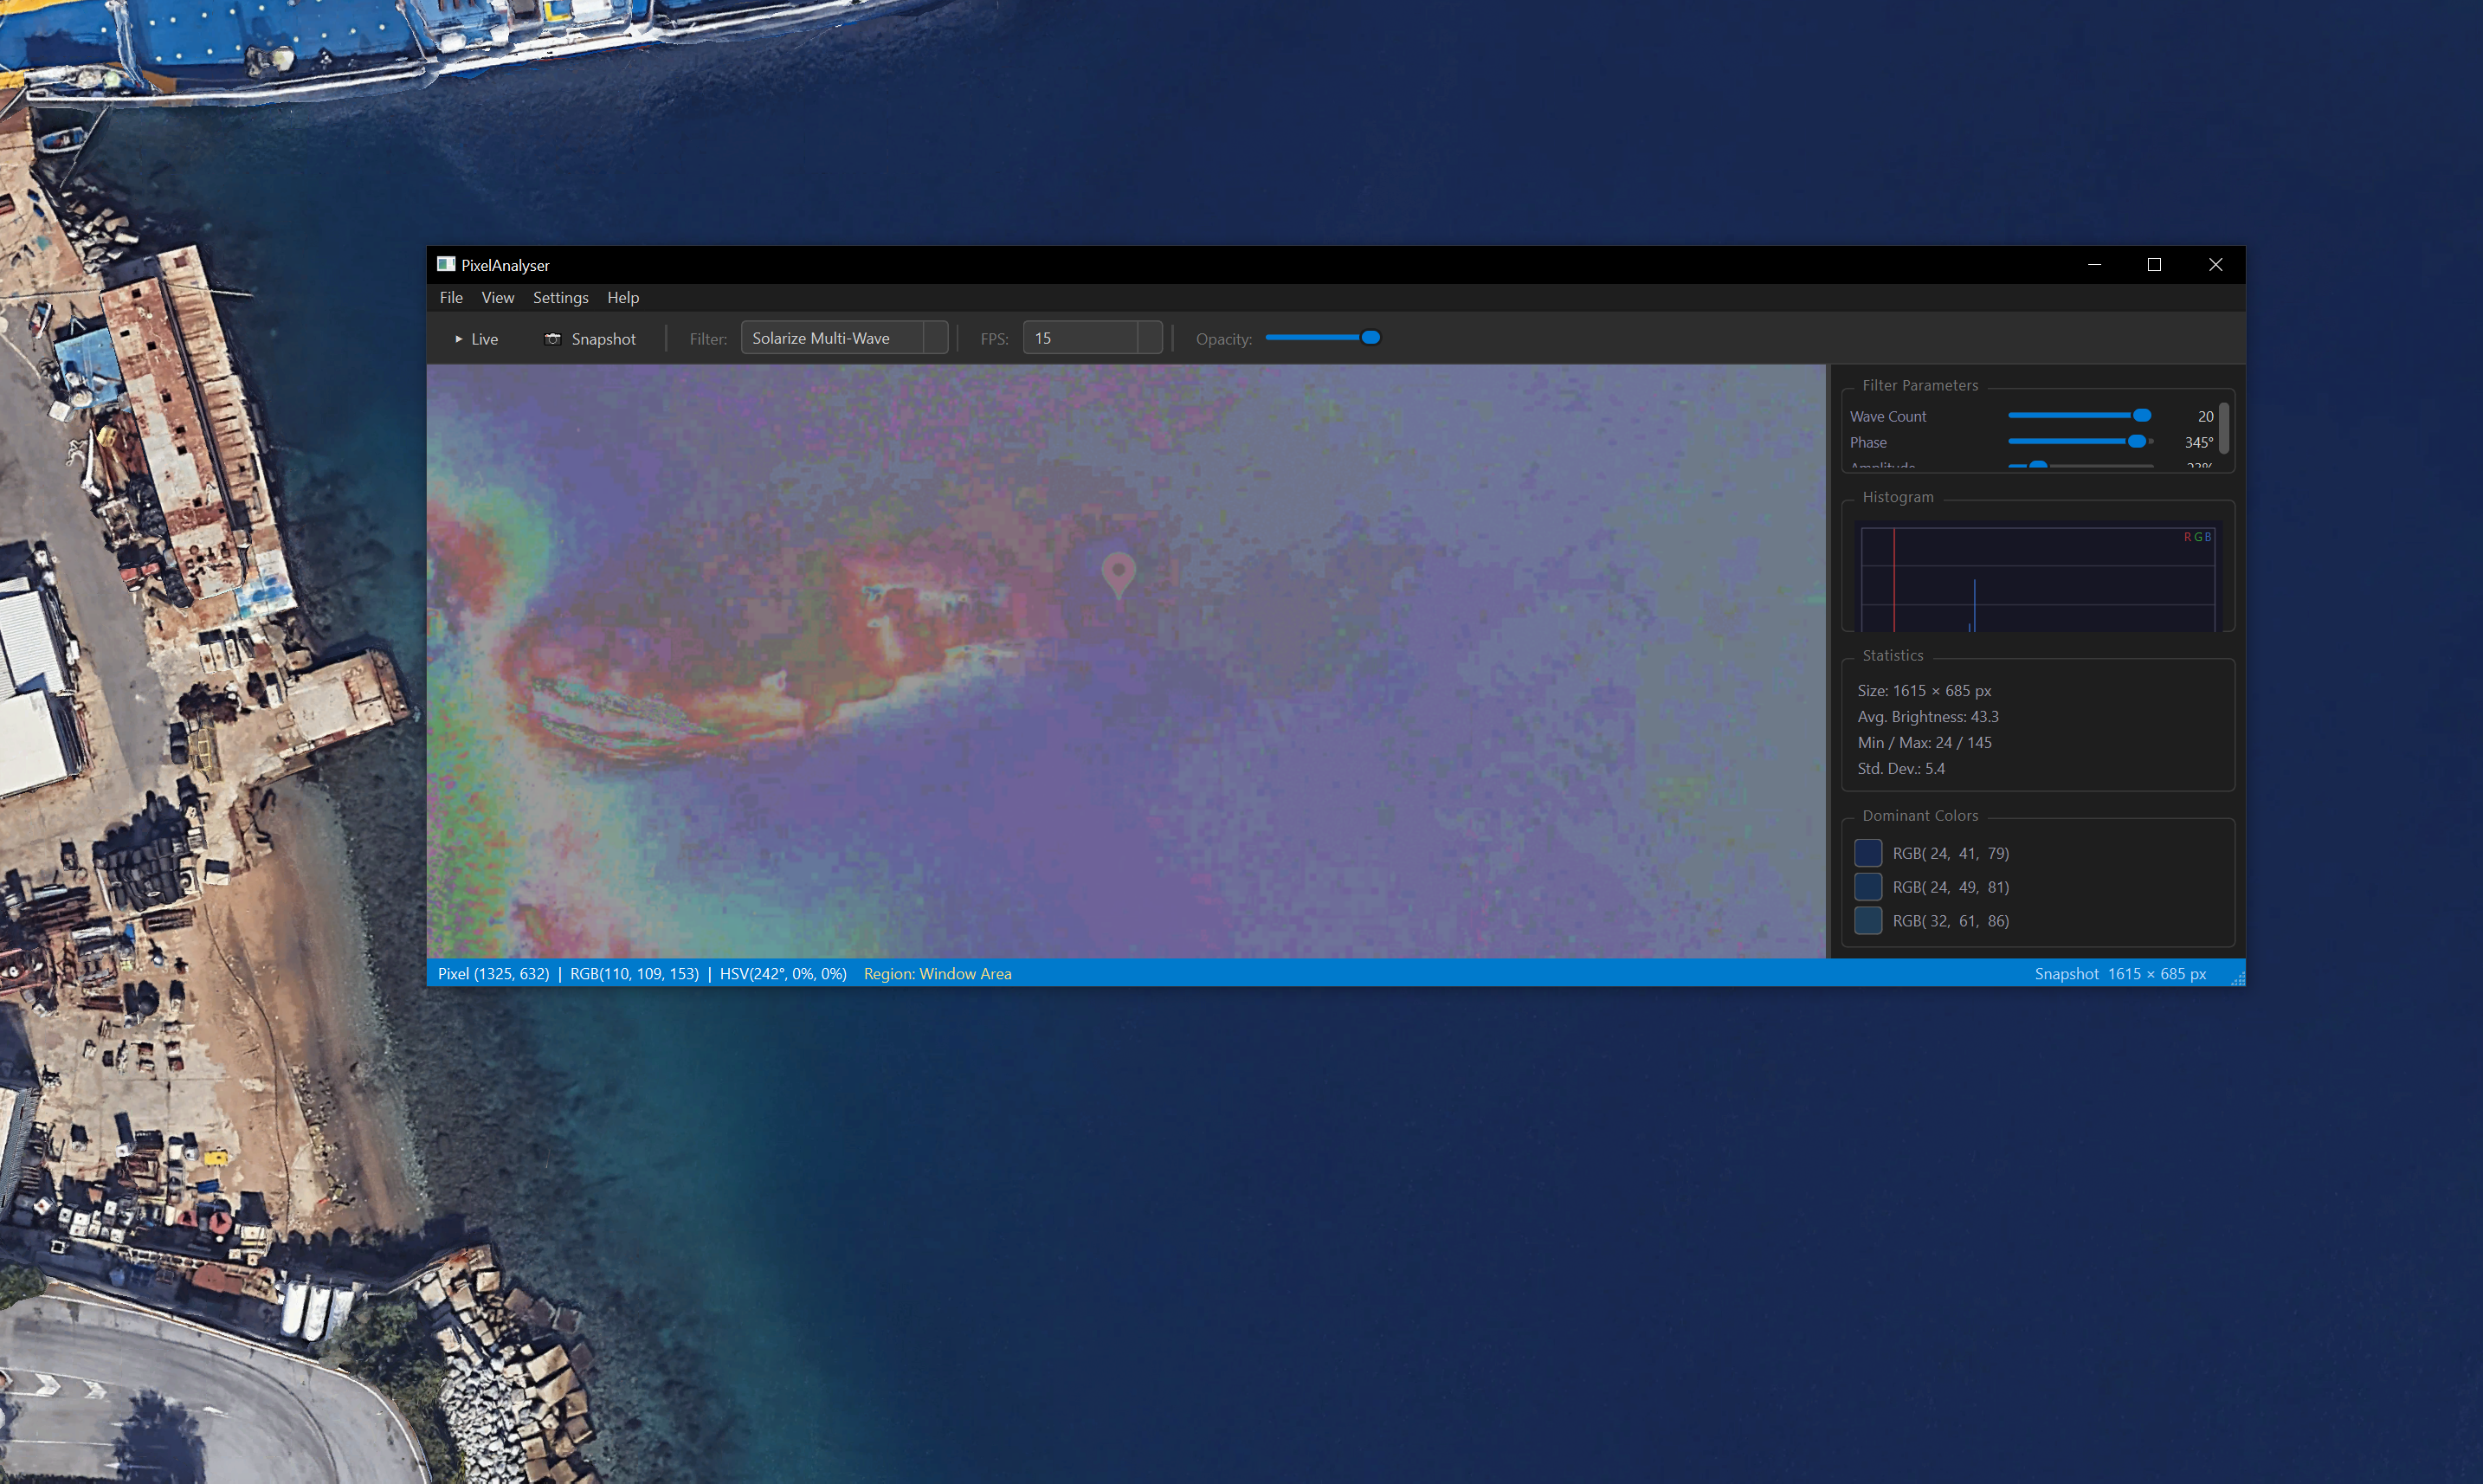Click the Live play icon
The image size is (2483, 1484).
(460, 339)
